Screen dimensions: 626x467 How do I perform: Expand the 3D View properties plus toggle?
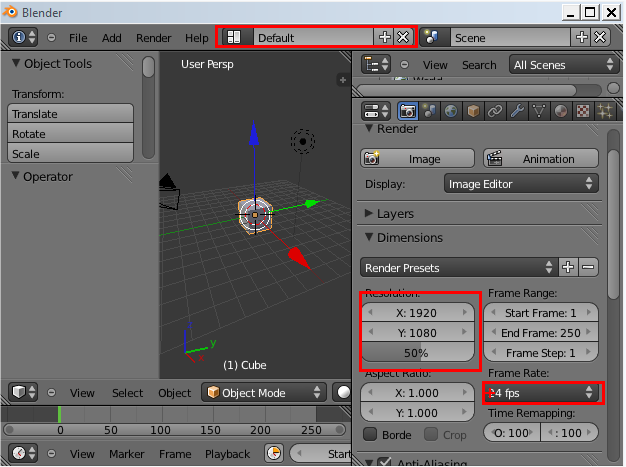tap(343, 80)
